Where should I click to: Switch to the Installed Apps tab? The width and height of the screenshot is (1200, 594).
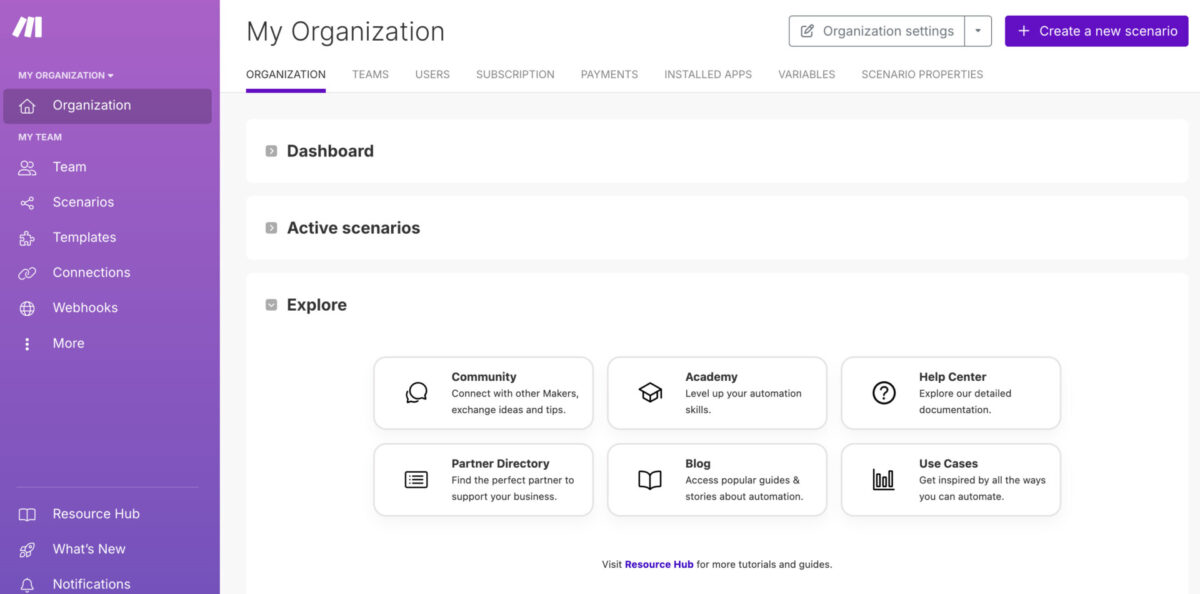(708, 74)
